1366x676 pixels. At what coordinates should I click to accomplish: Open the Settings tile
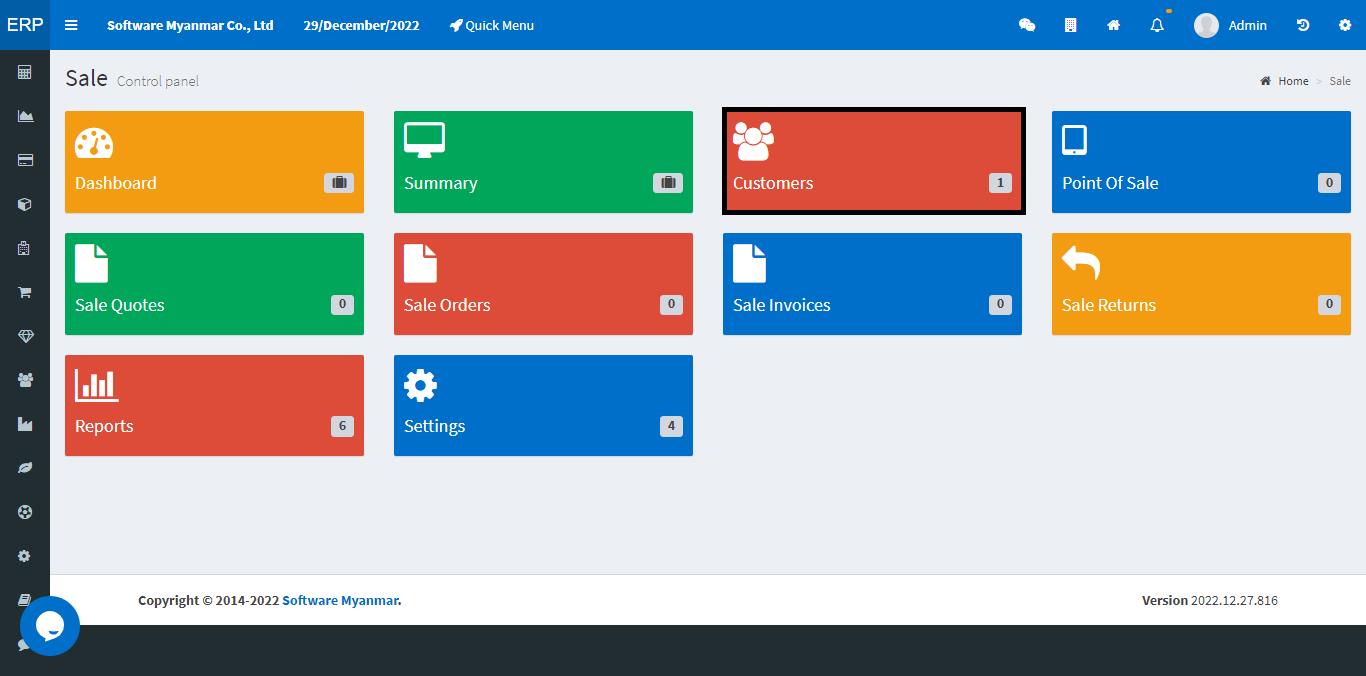[x=543, y=405]
